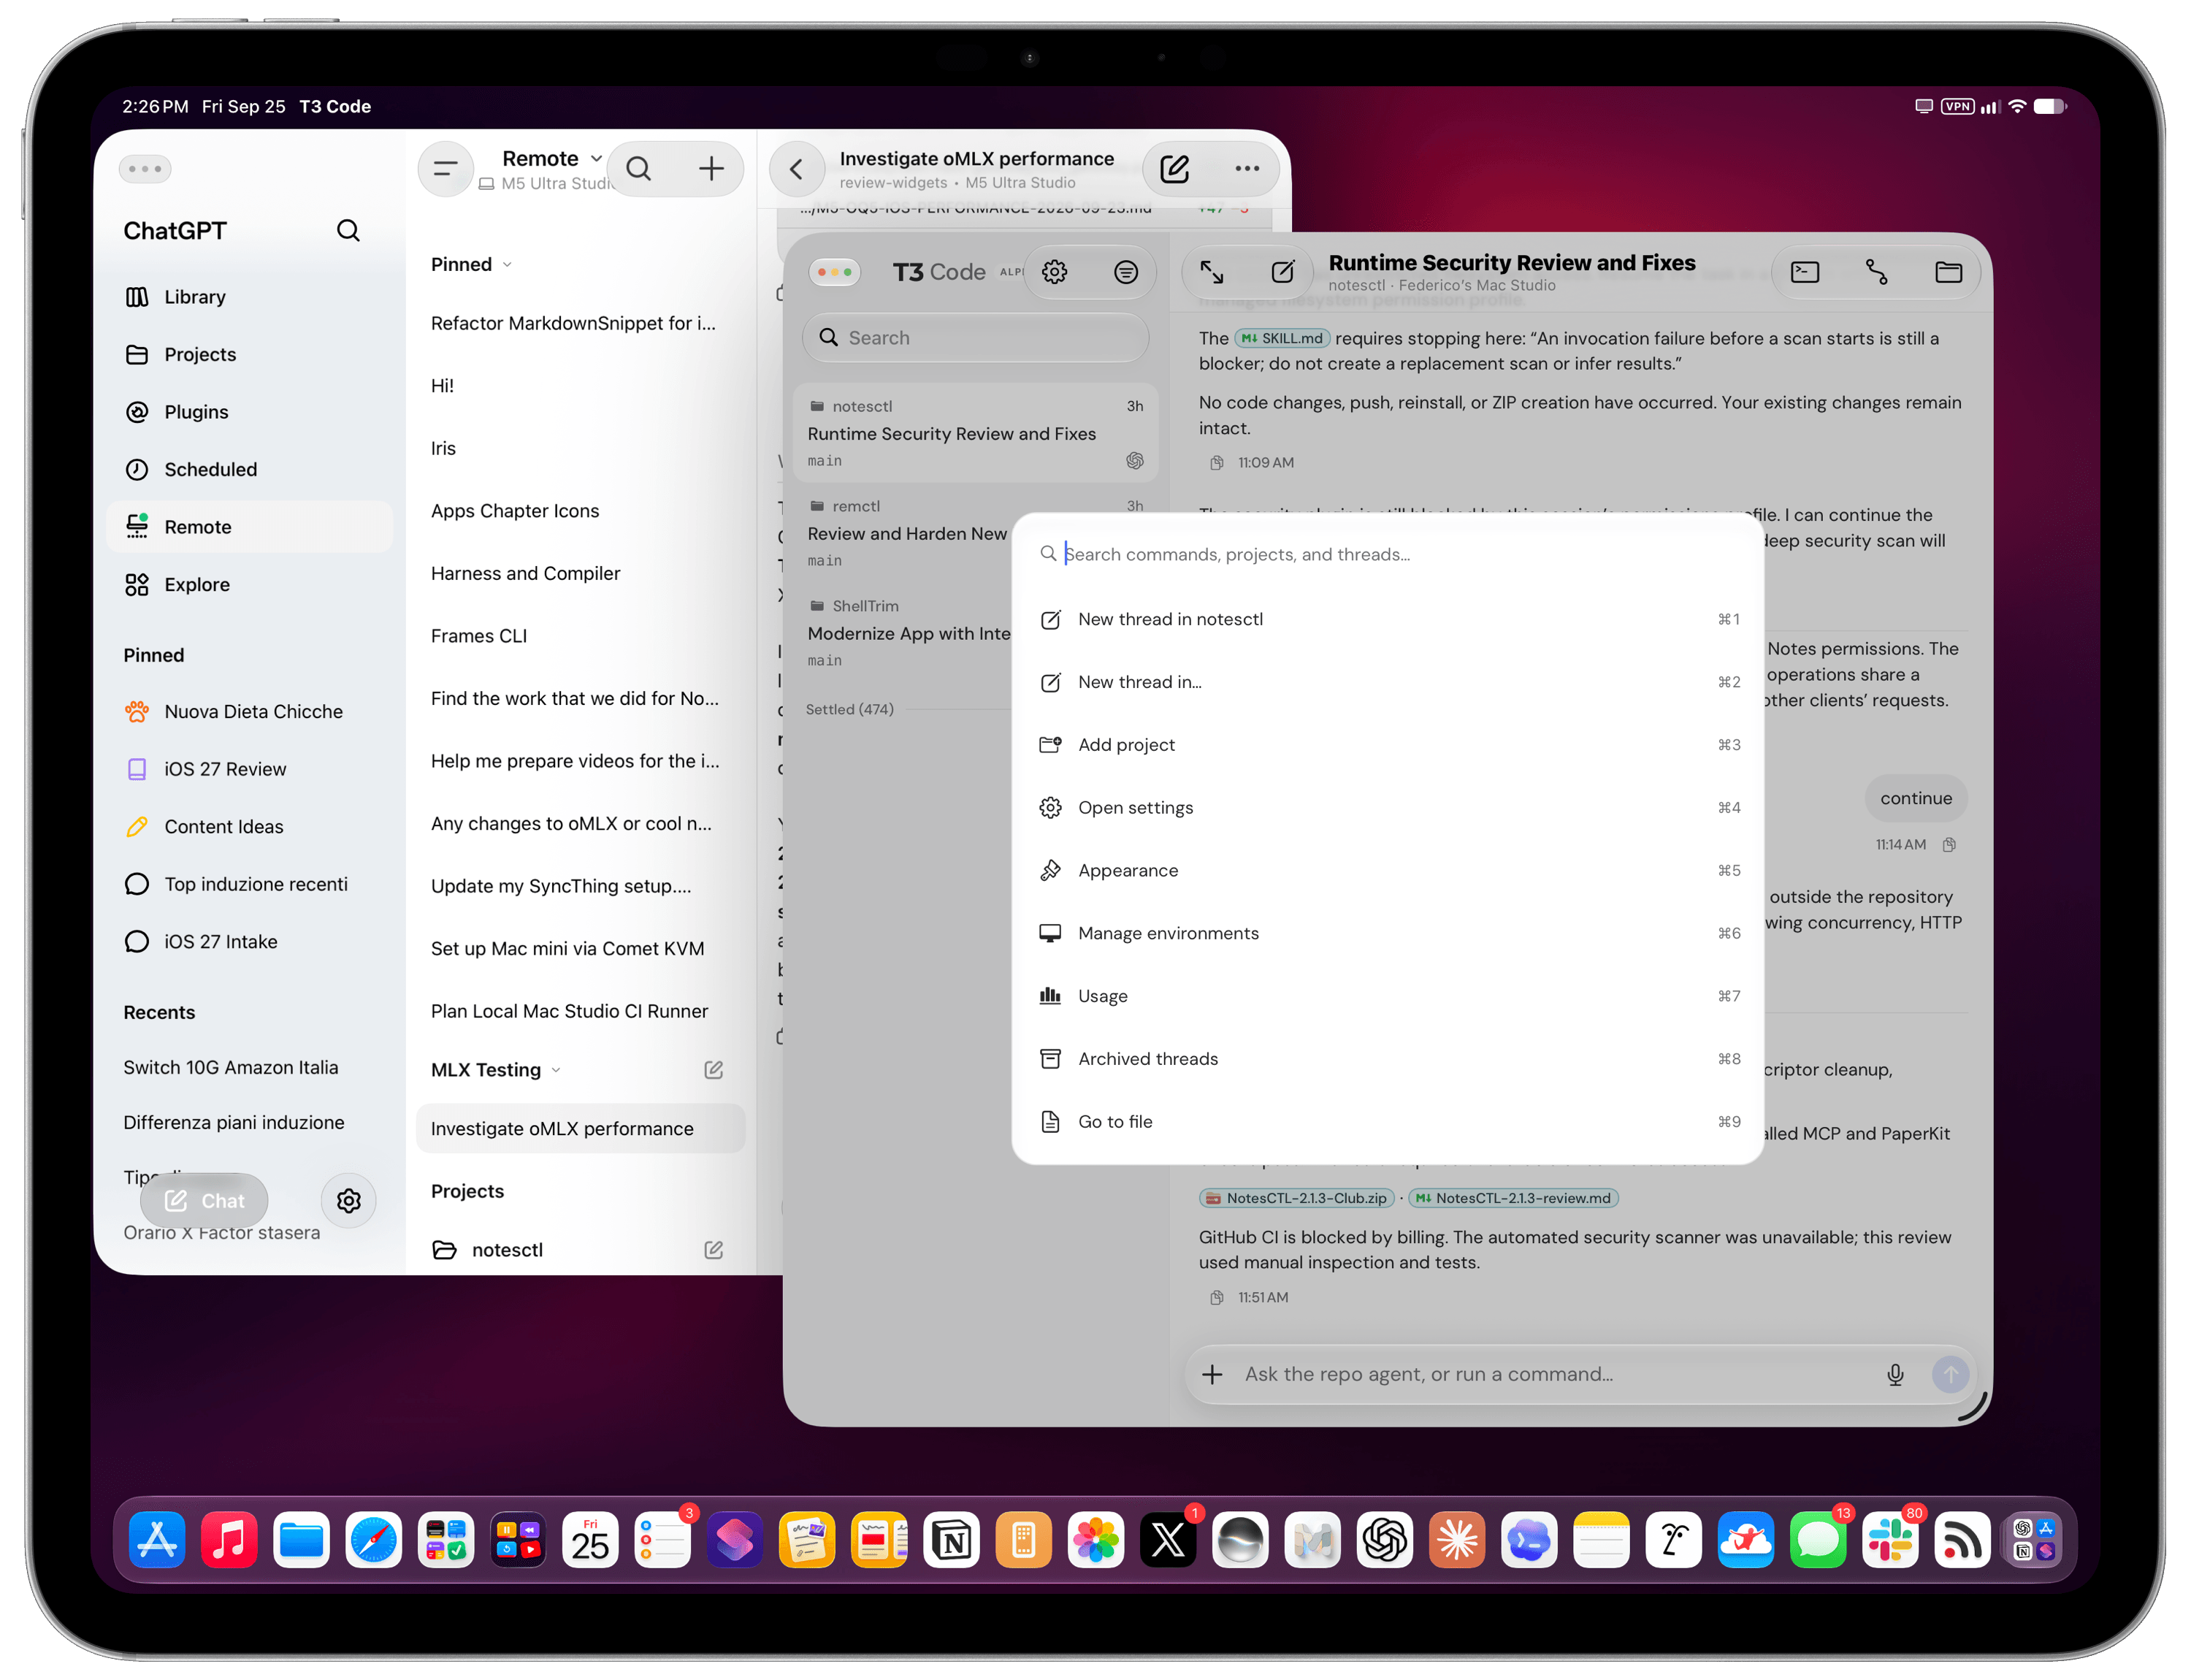
Task: Open the T3 Code settings gear
Action: click(x=1054, y=272)
